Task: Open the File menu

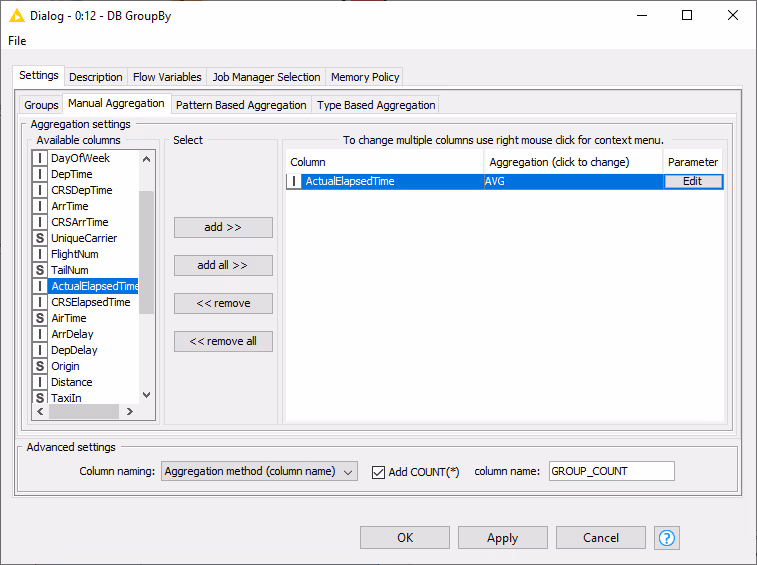Action: click(x=17, y=41)
